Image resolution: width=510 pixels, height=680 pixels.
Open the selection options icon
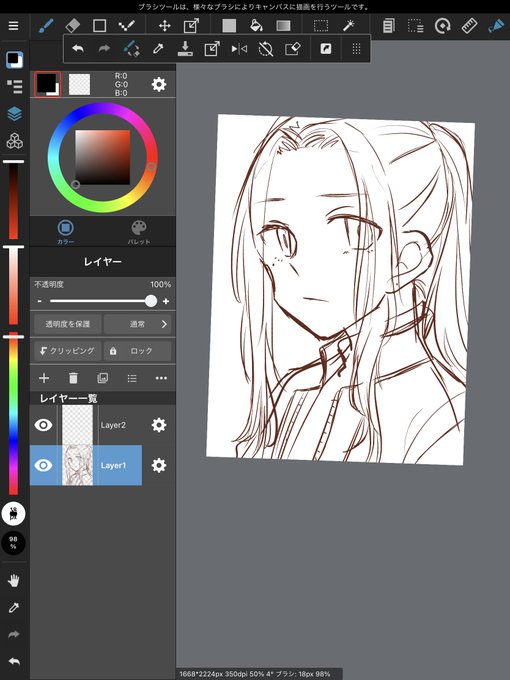pos(415,26)
